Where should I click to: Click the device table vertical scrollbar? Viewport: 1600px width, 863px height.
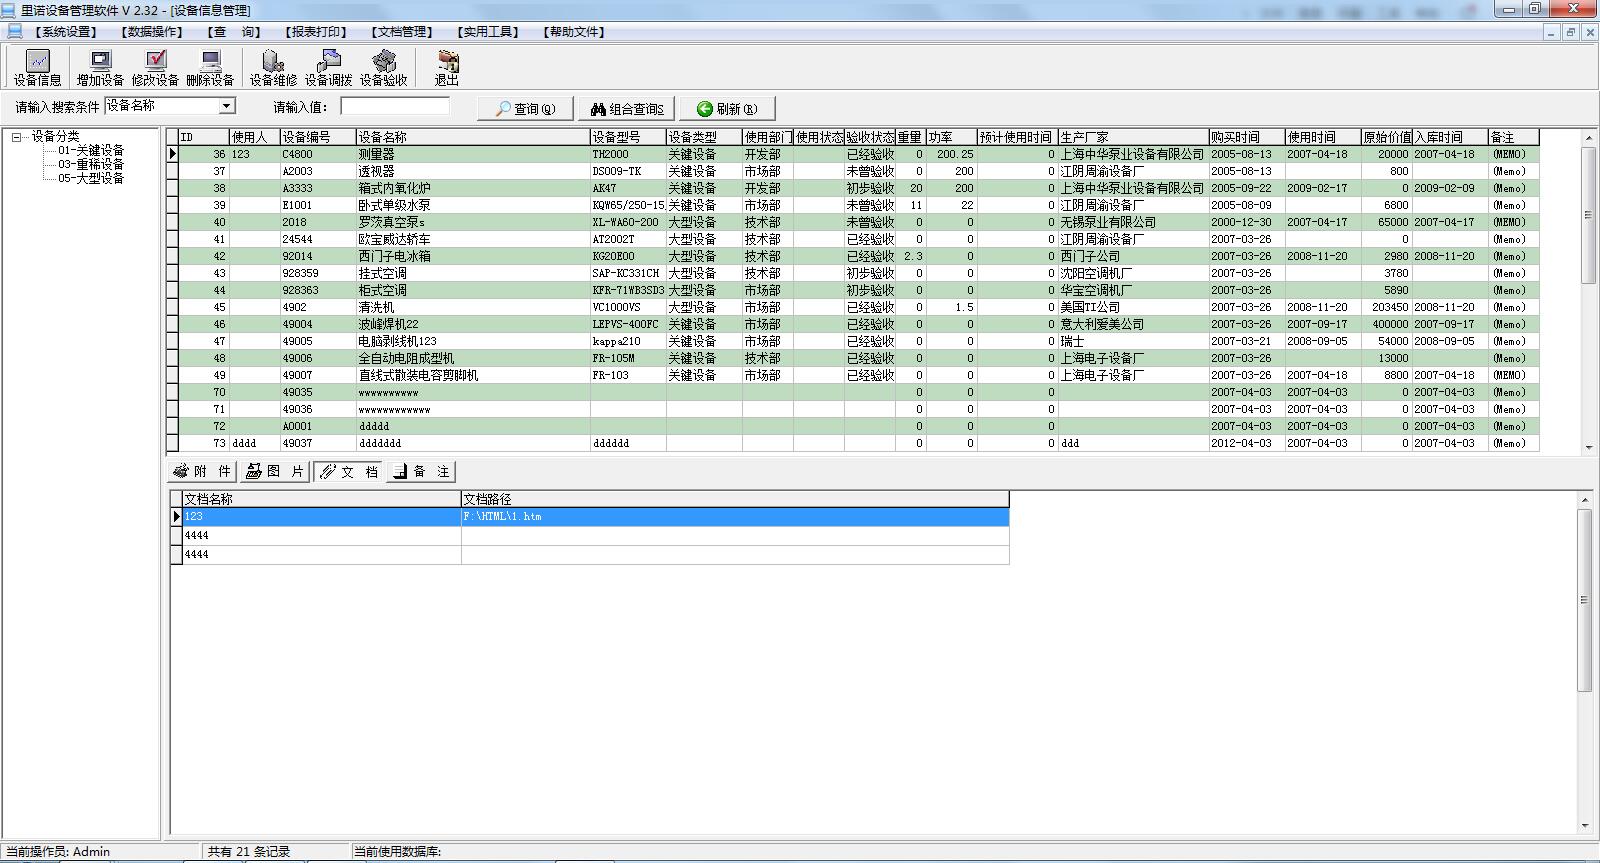[x=1588, y=300]
